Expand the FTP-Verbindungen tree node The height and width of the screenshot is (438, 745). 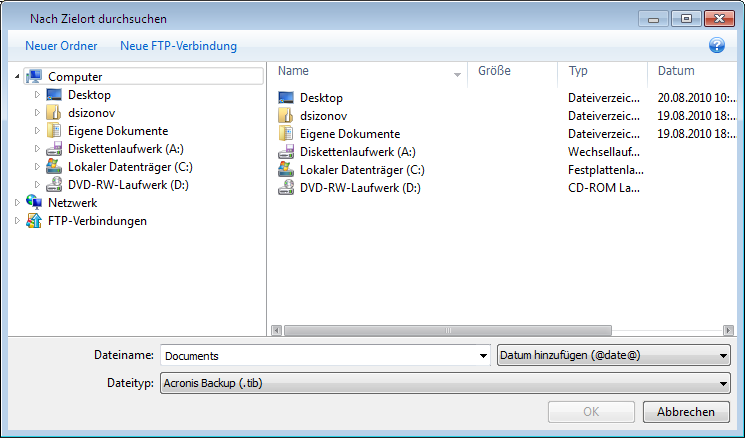coord(17,221)
